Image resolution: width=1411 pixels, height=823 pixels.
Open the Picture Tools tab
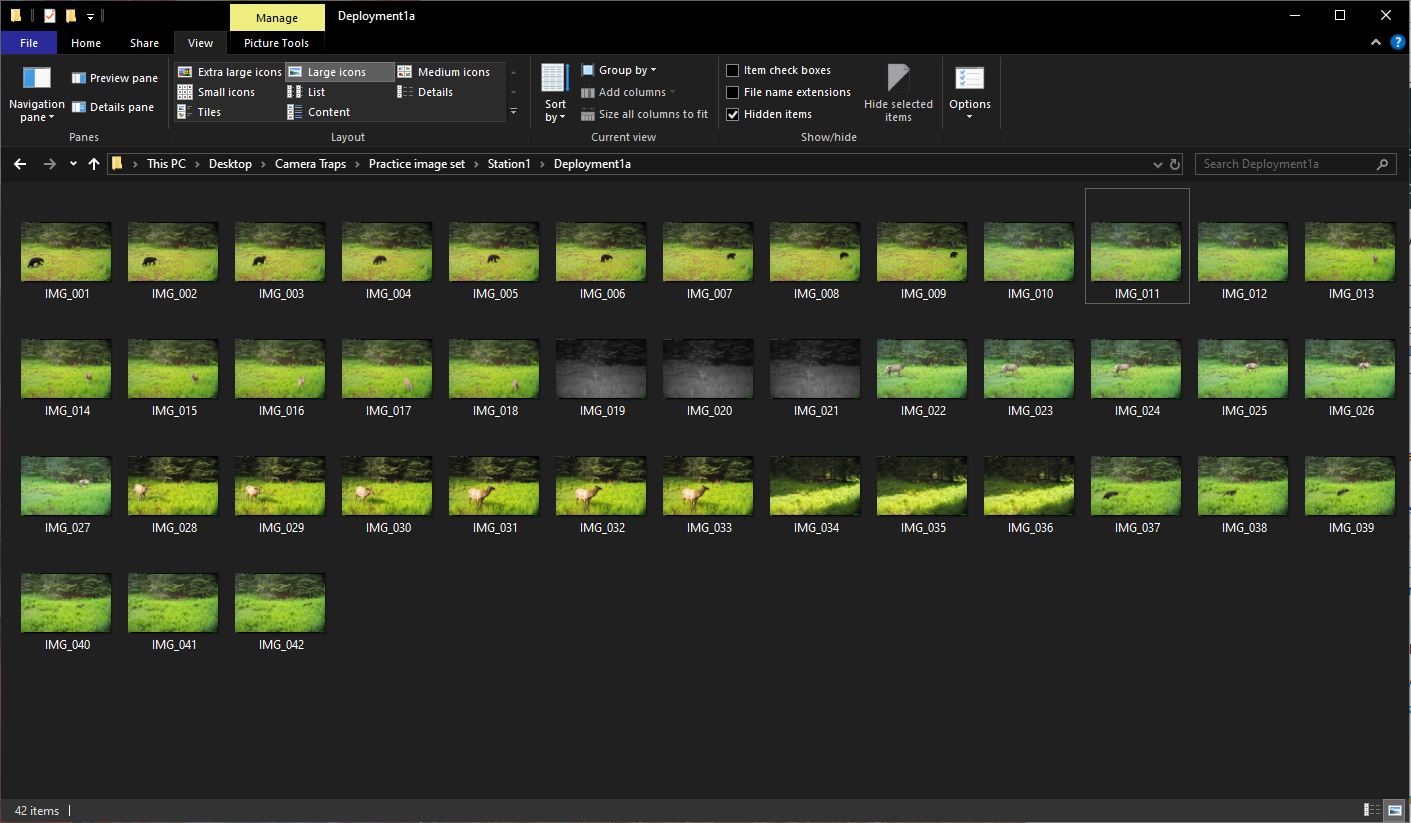point(276,43)
